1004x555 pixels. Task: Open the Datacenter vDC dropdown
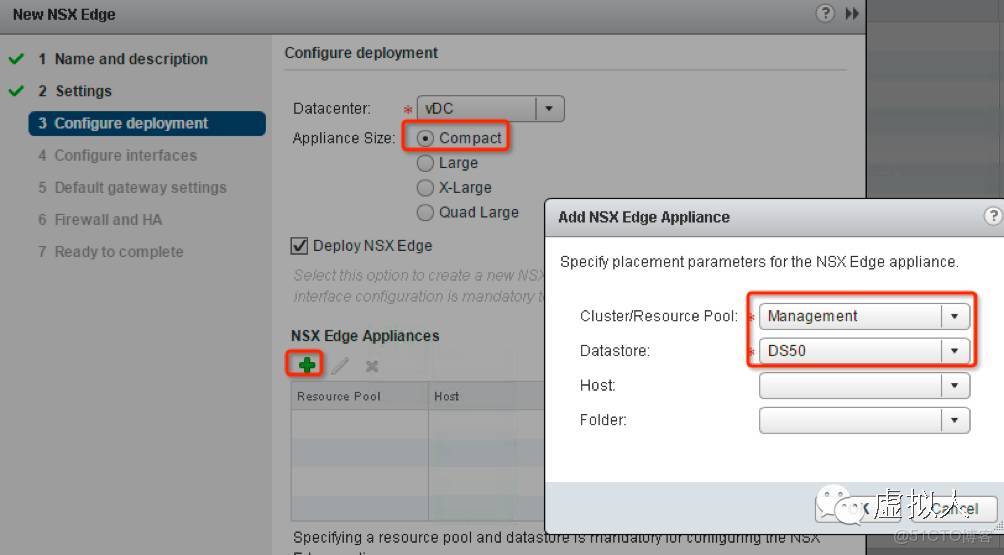tap(550, 108)
